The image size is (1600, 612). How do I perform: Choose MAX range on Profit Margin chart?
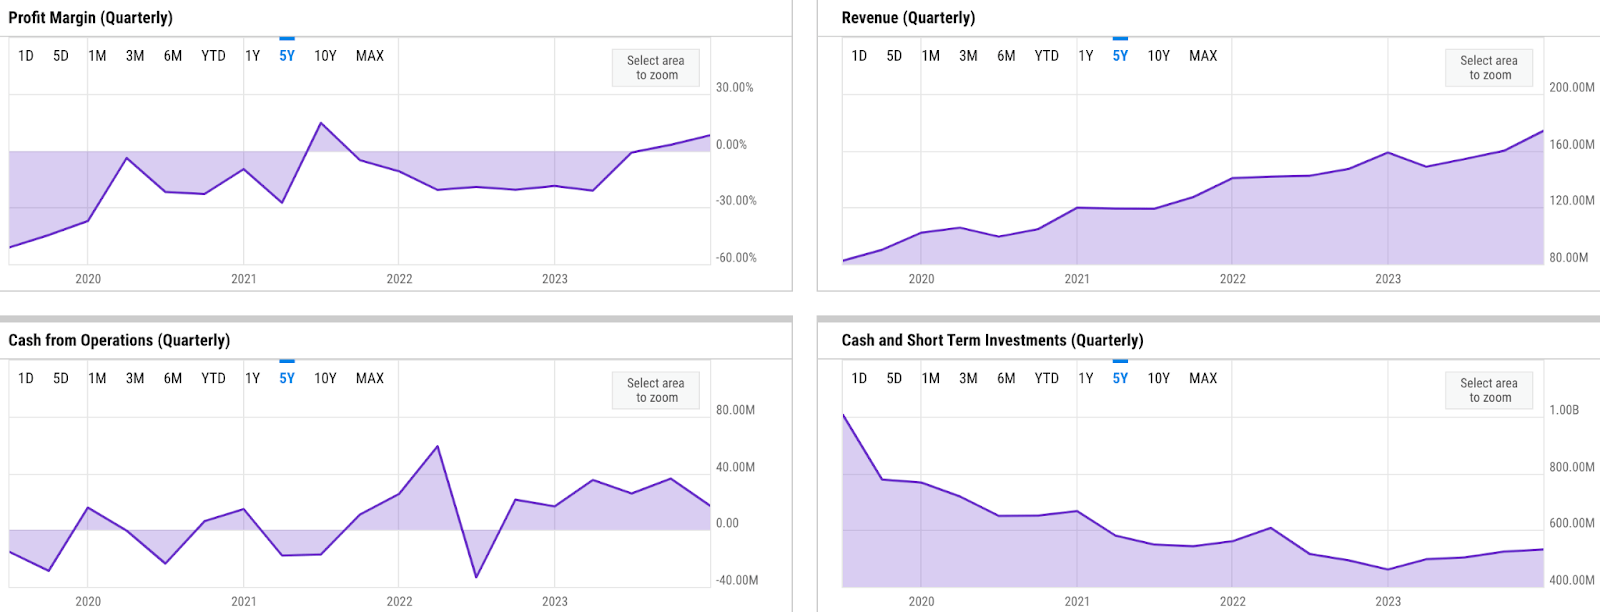tap(370, 56)
